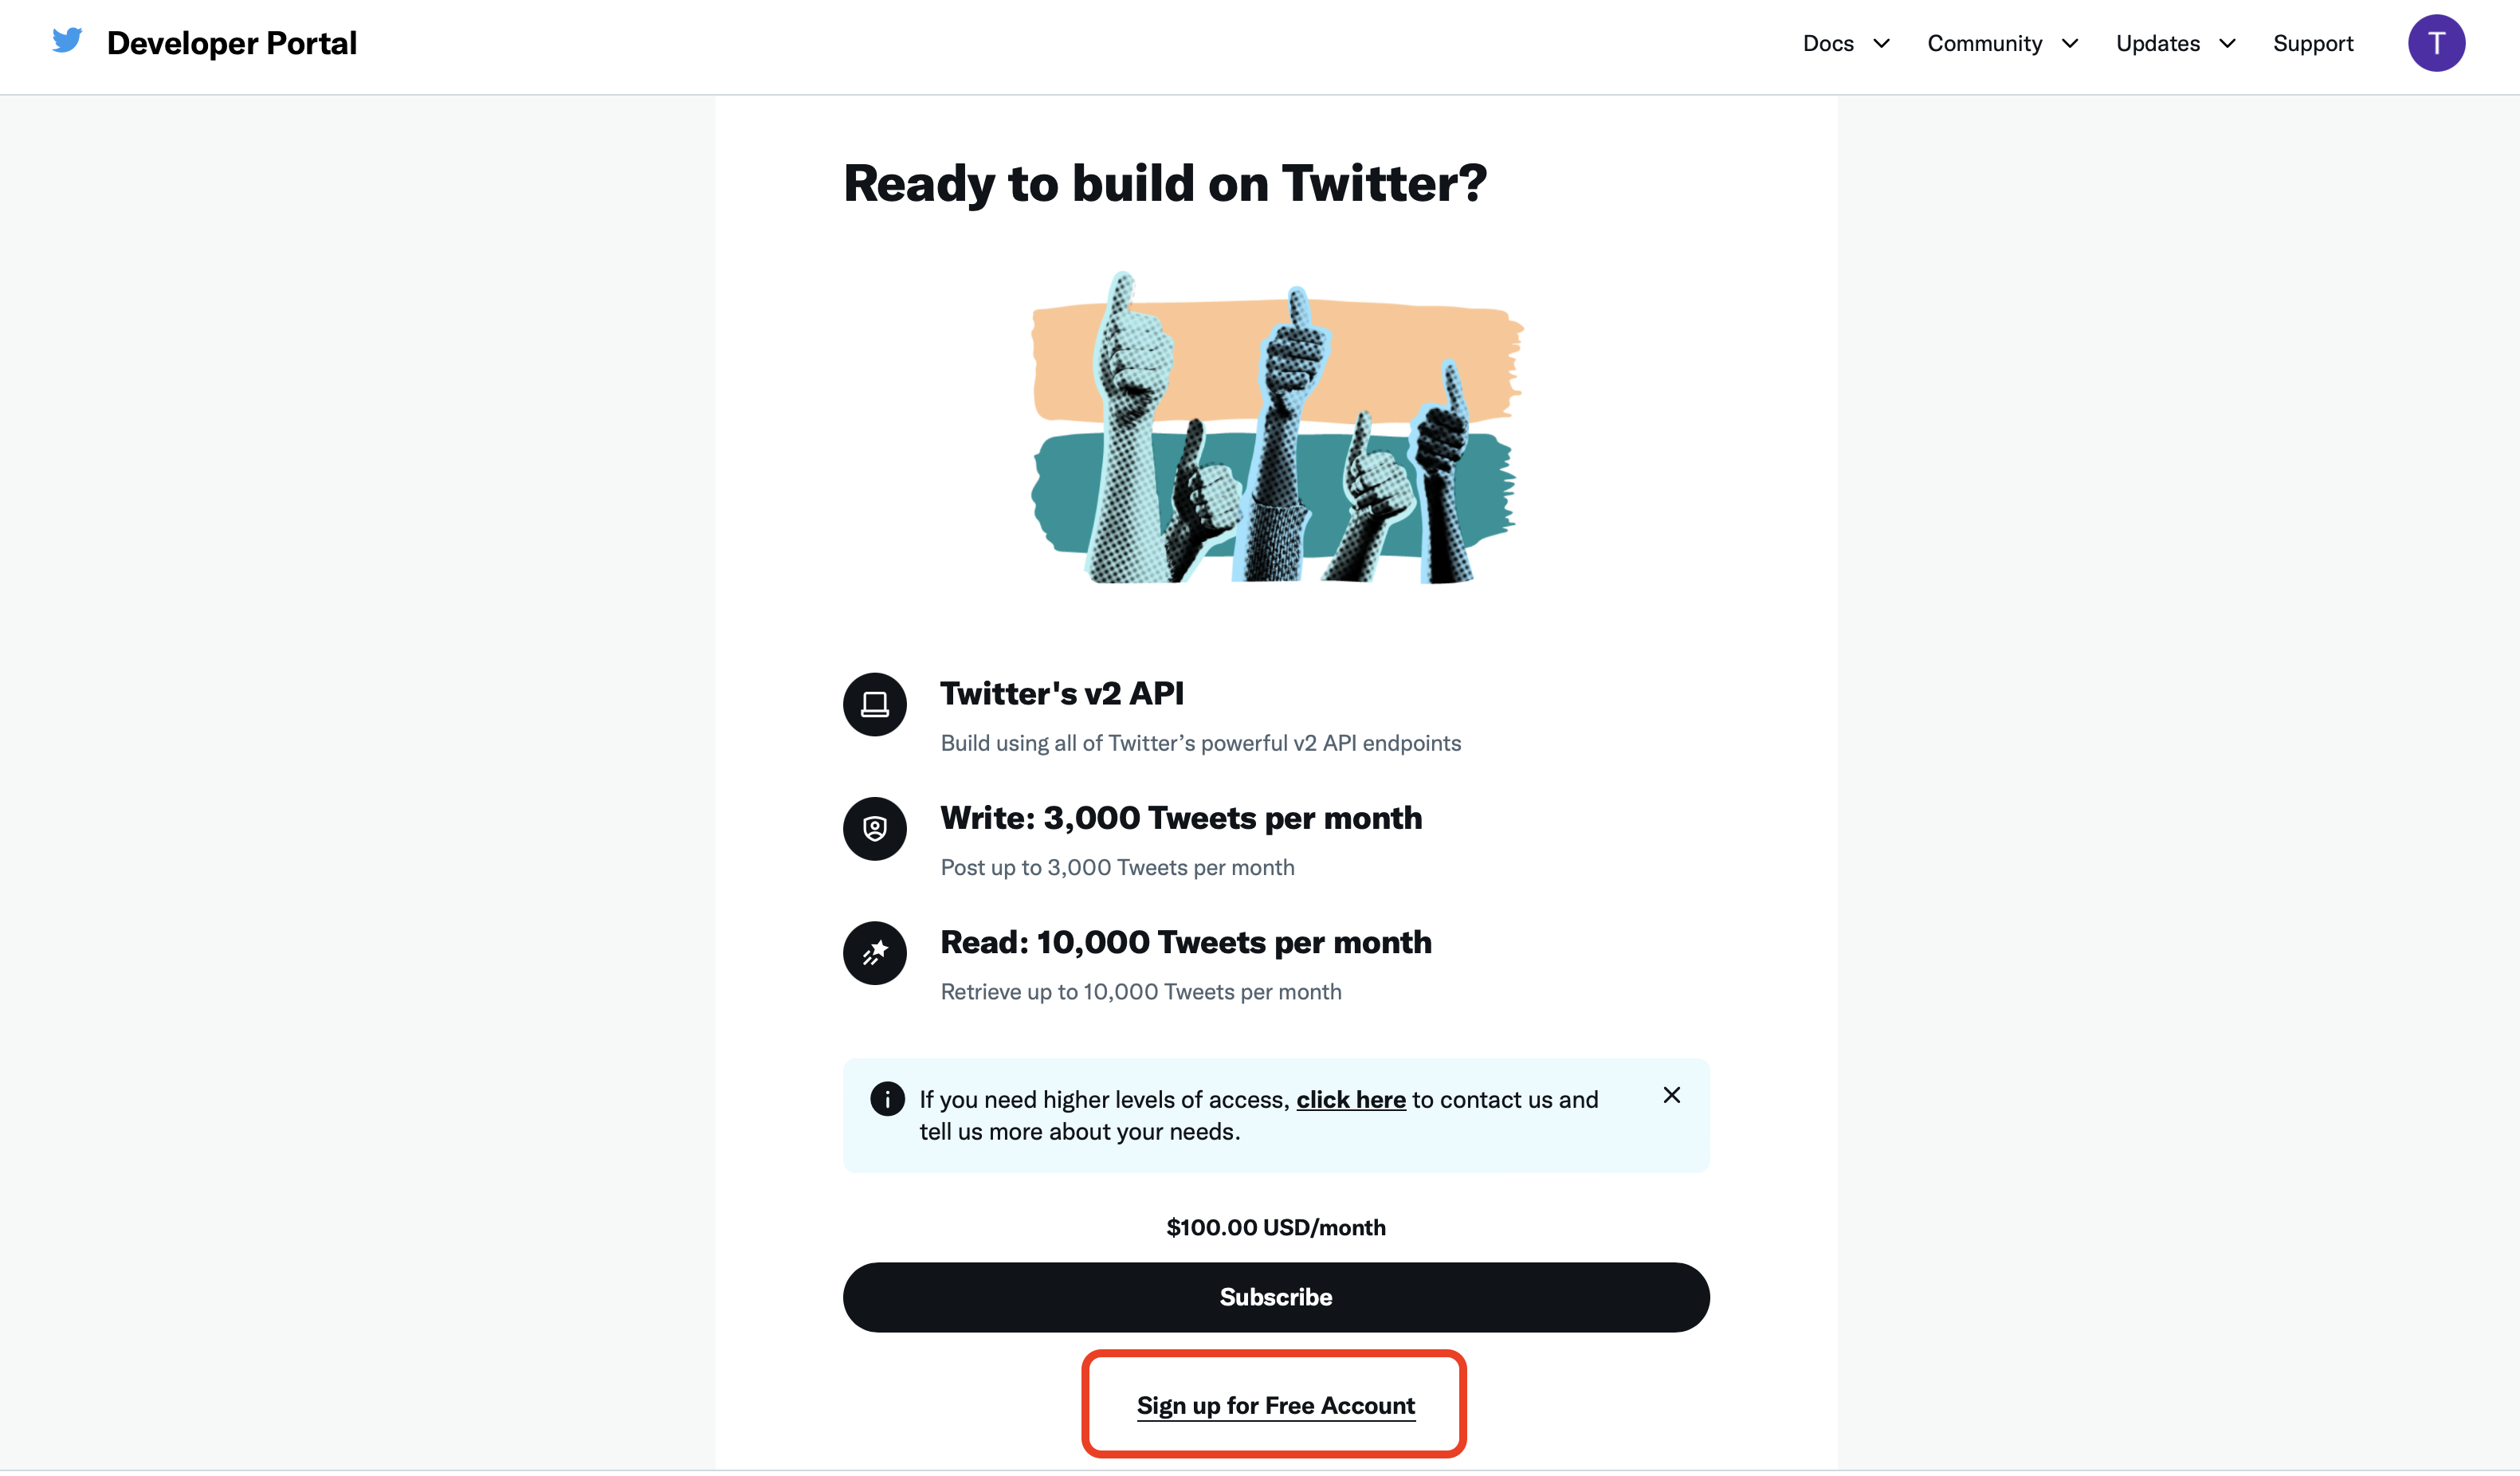Click the user avatar icon in top right

click(x=2437, y=42)
